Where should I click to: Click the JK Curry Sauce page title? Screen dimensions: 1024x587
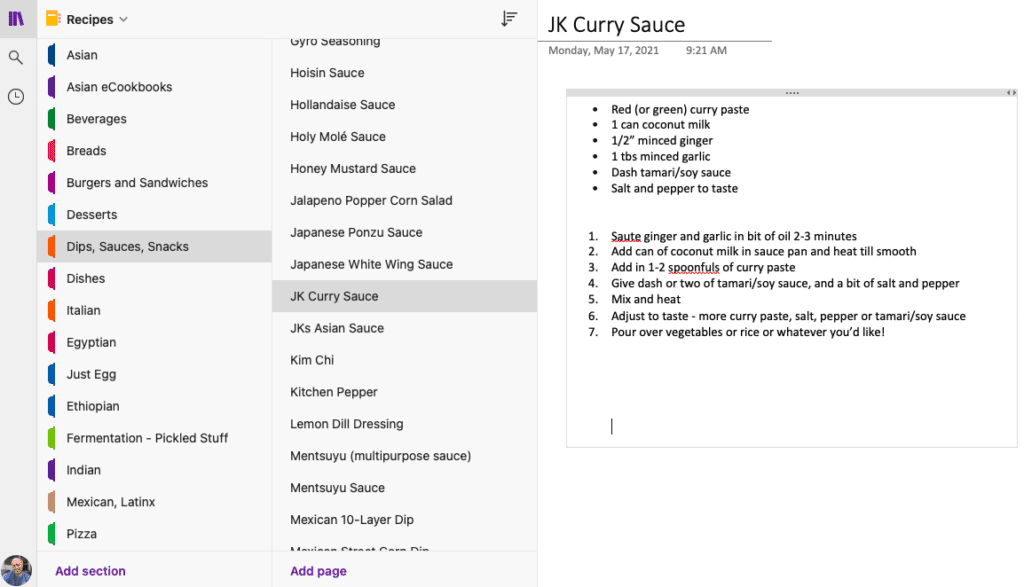click(616, 24)
